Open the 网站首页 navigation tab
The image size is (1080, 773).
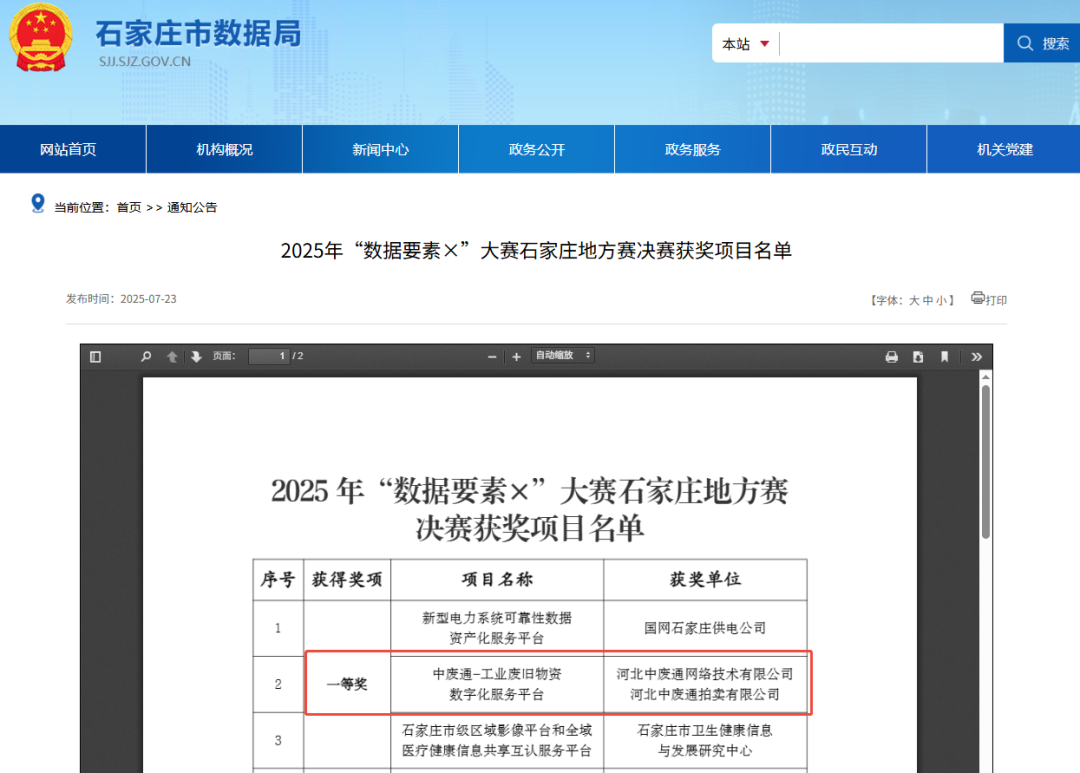68,150
